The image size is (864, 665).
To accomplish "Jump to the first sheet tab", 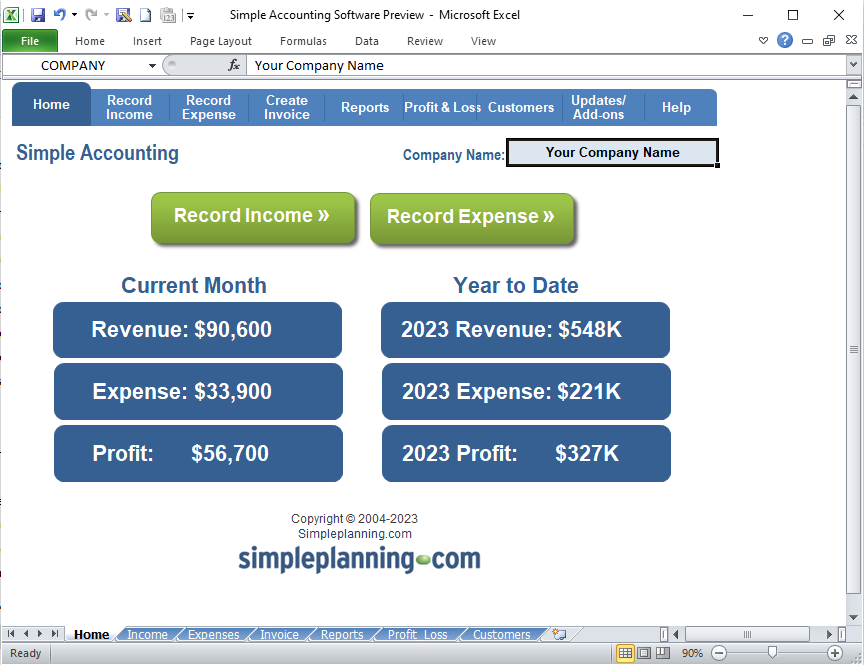I will click(11, 634).
